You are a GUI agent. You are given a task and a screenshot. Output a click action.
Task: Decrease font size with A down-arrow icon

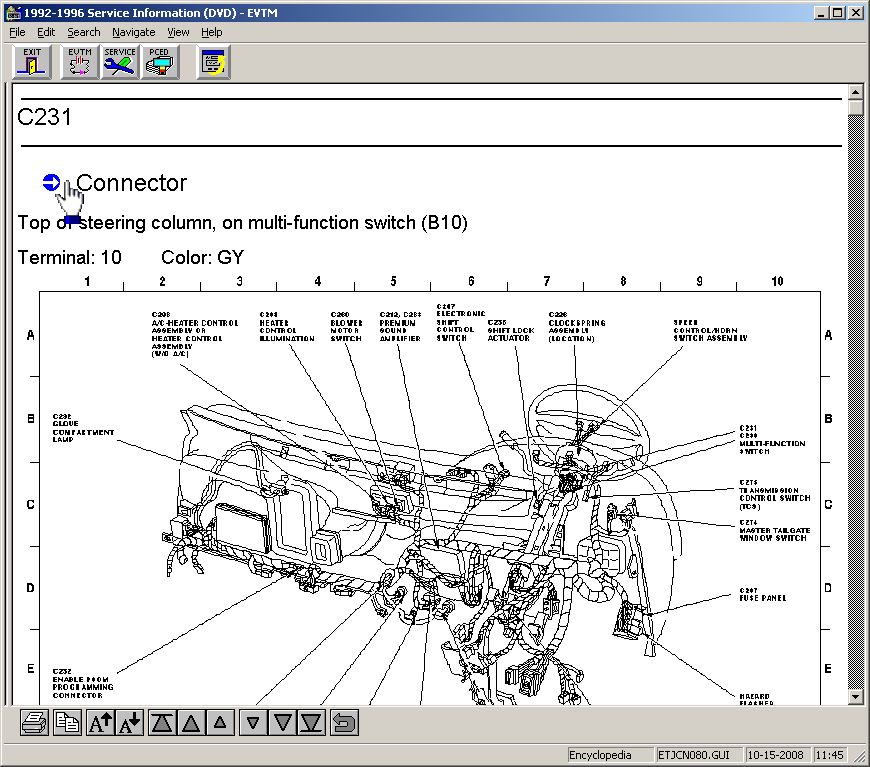coord(129,723)
